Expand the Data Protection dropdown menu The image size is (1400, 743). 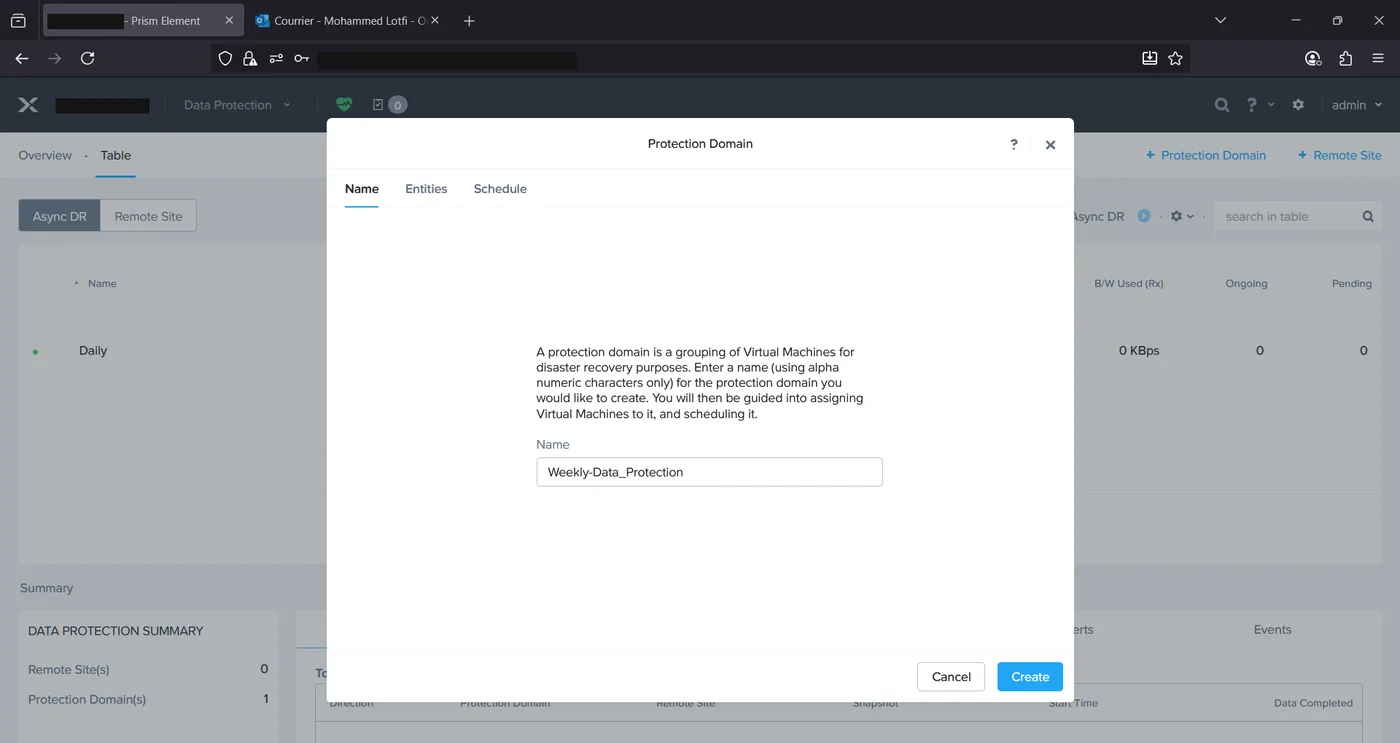click(237, 105)
